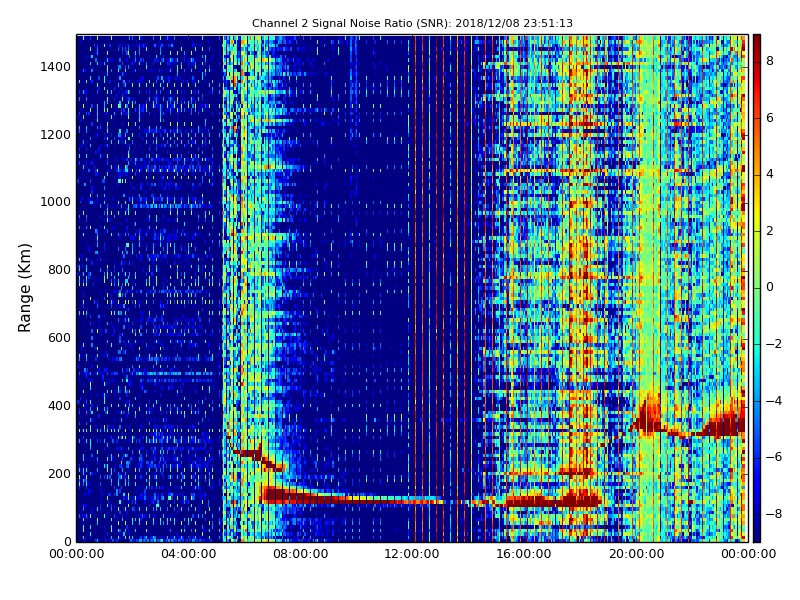Click the colorbar label 2
800x600 pixels.
[x=770, y=231]
